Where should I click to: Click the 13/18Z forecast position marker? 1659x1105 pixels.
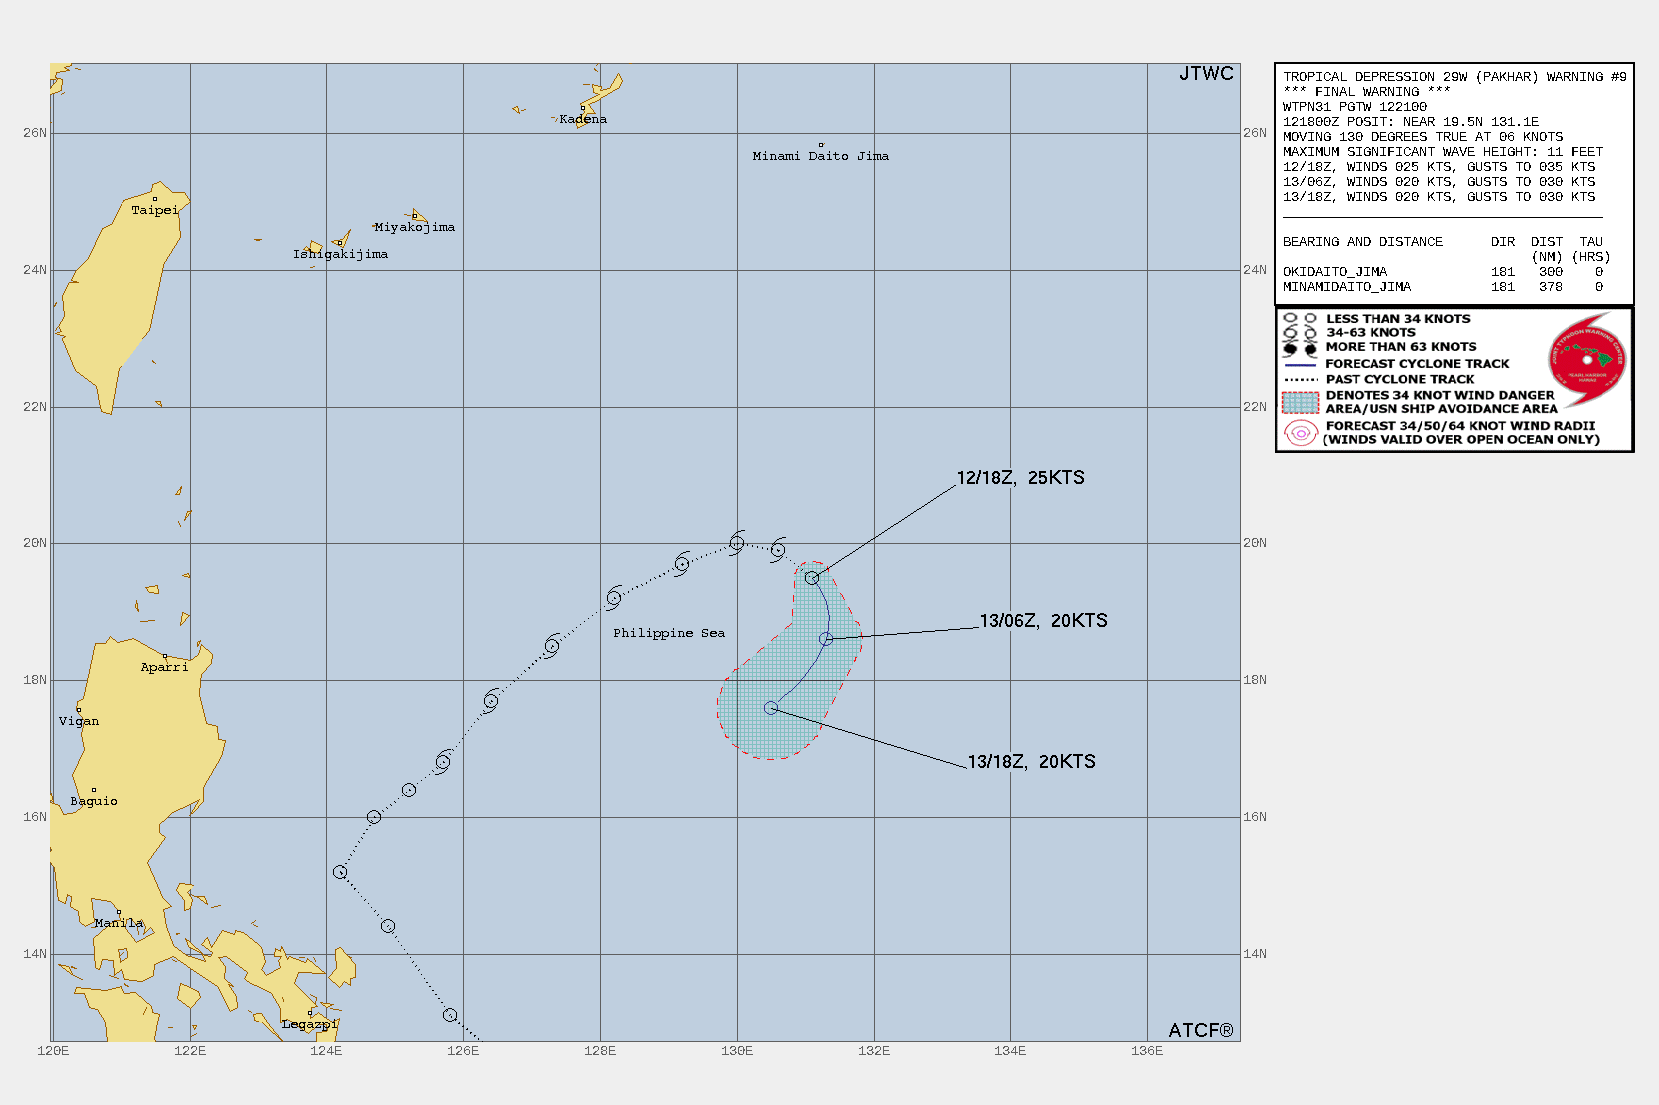point(771,708)
